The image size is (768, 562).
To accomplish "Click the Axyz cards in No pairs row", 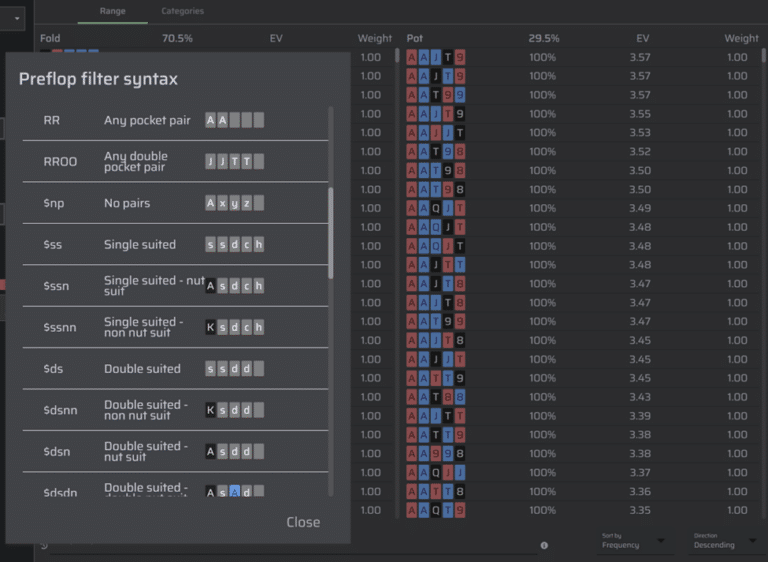I will pyautogui.click(x=235, y=203).
